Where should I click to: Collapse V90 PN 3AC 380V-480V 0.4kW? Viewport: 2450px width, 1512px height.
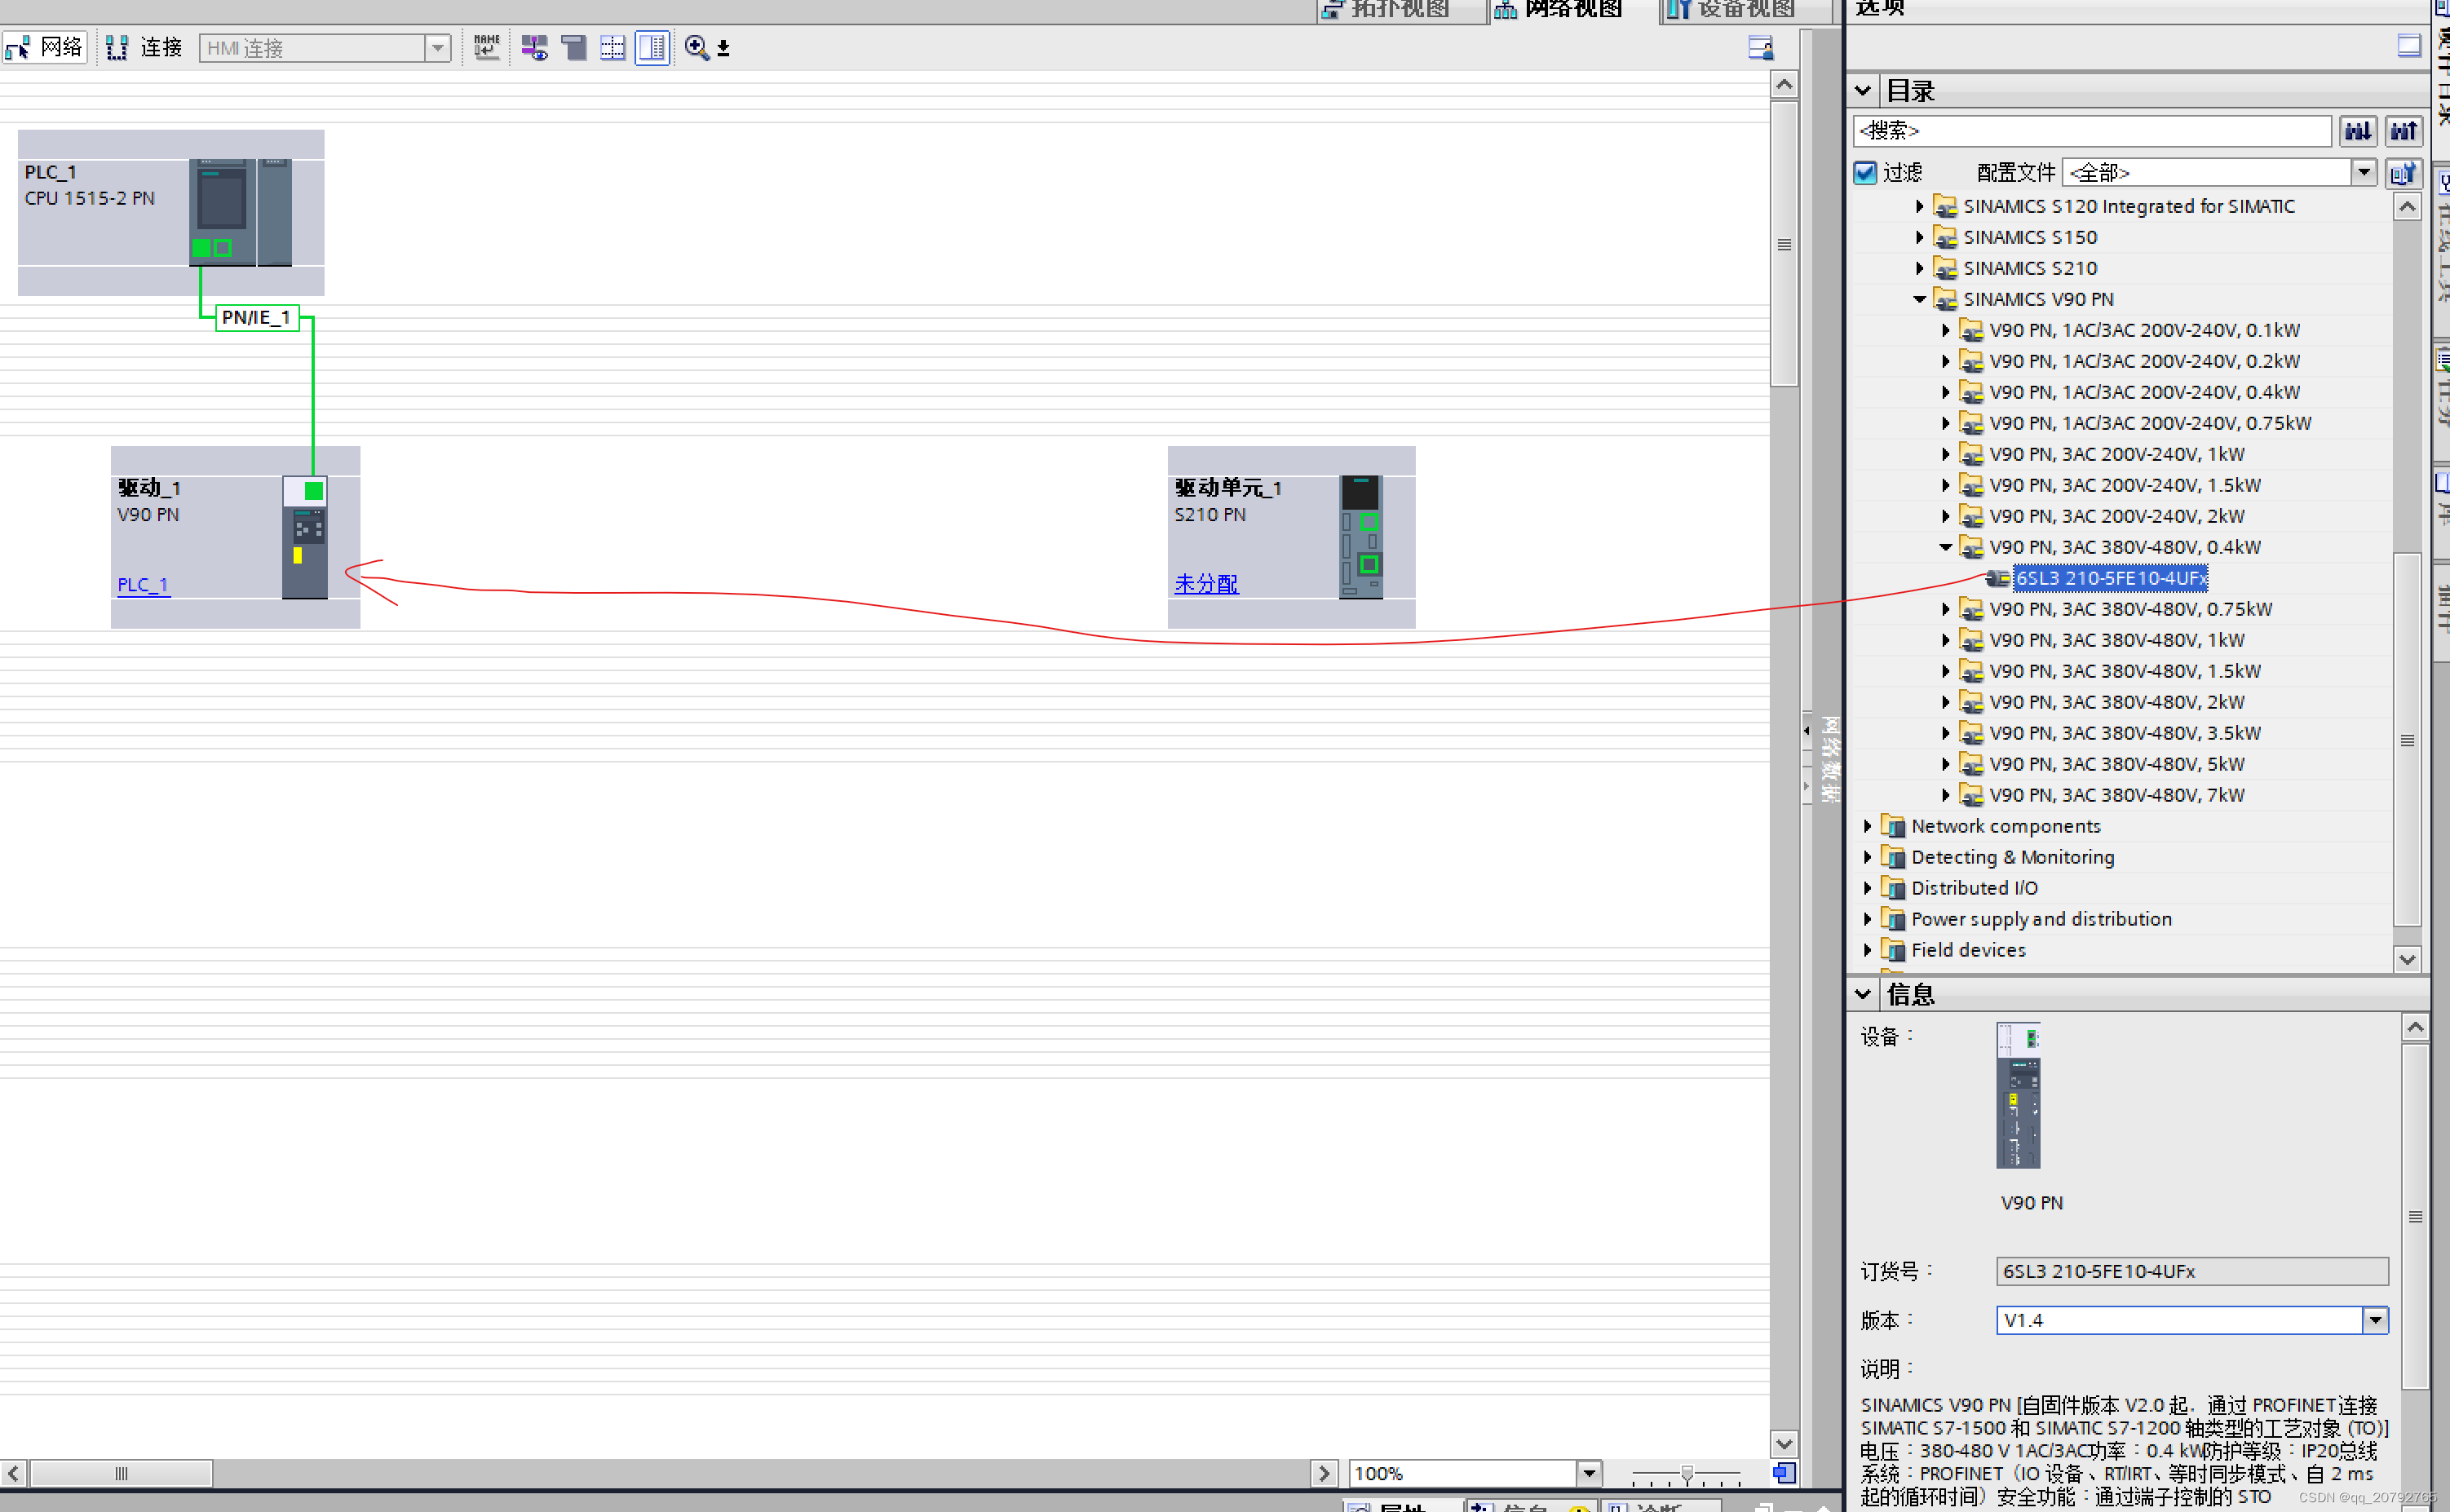pos(1945,547)
